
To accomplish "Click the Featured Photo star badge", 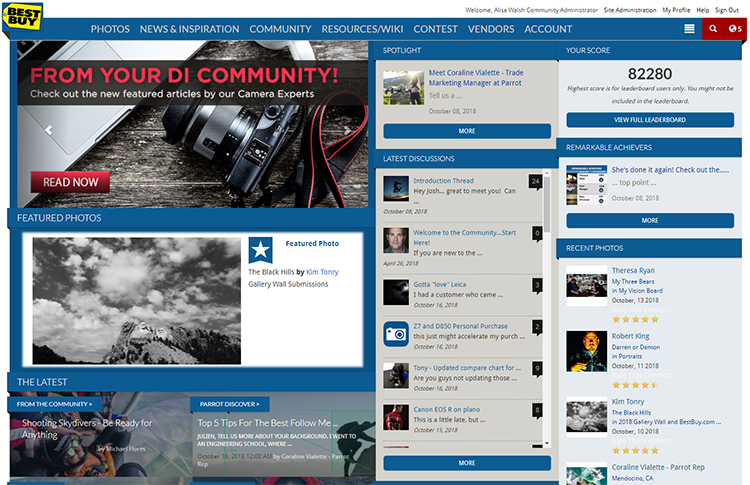I will click(260, 250).
